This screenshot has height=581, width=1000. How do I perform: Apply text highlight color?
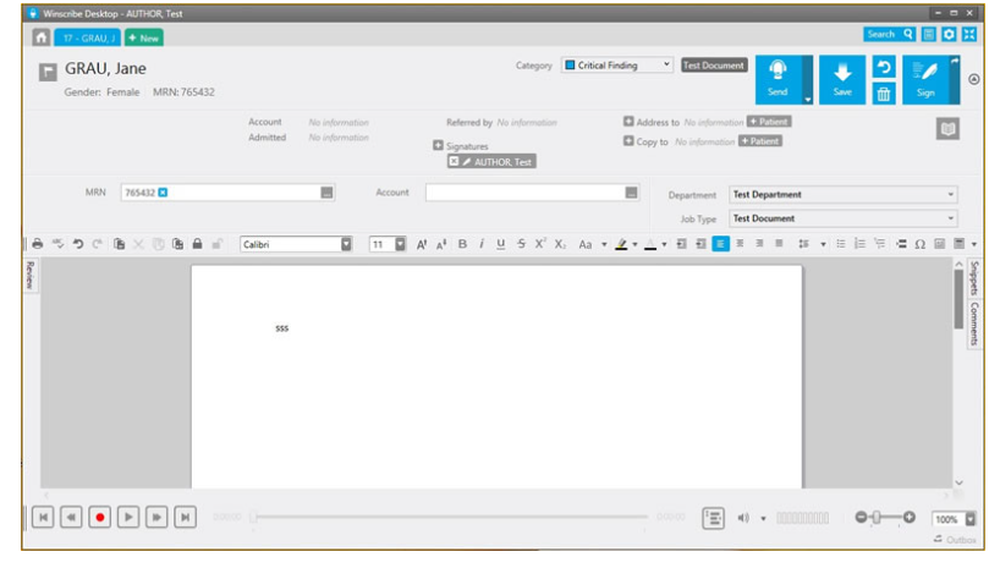coord(621,244)
